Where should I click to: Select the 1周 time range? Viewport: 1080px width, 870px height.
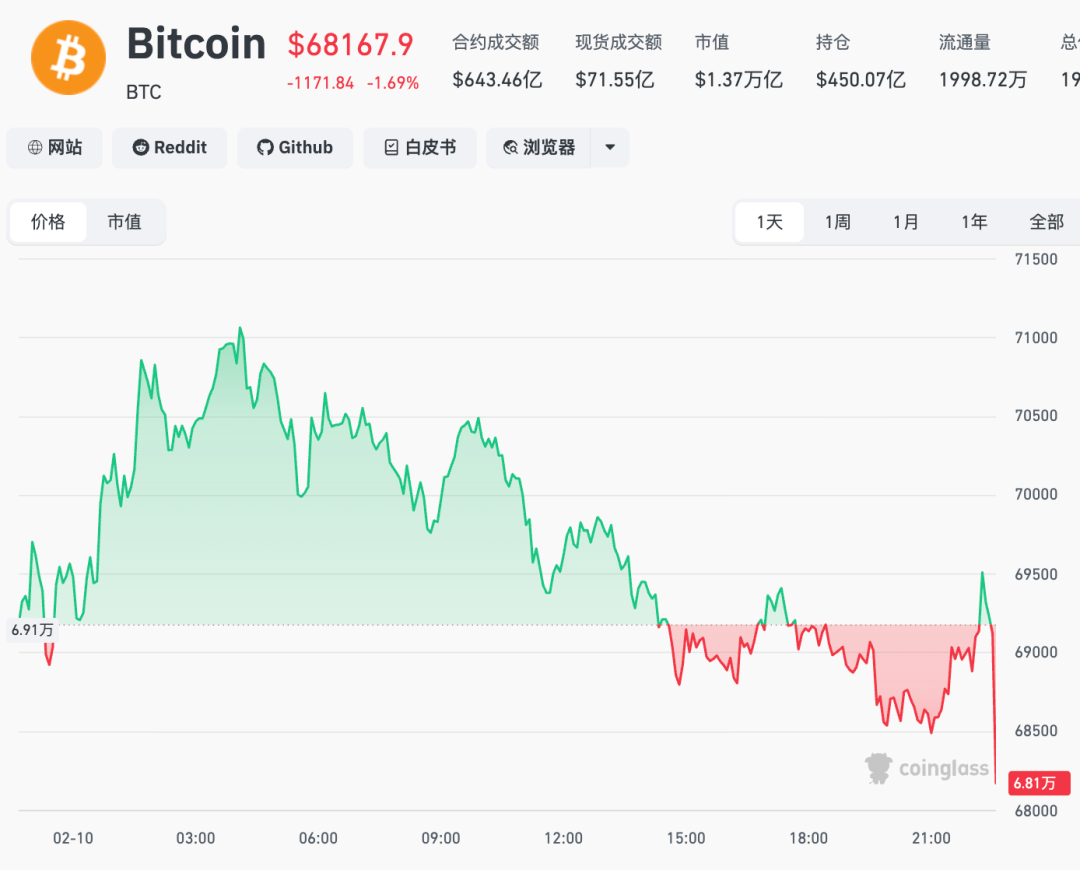838,222
